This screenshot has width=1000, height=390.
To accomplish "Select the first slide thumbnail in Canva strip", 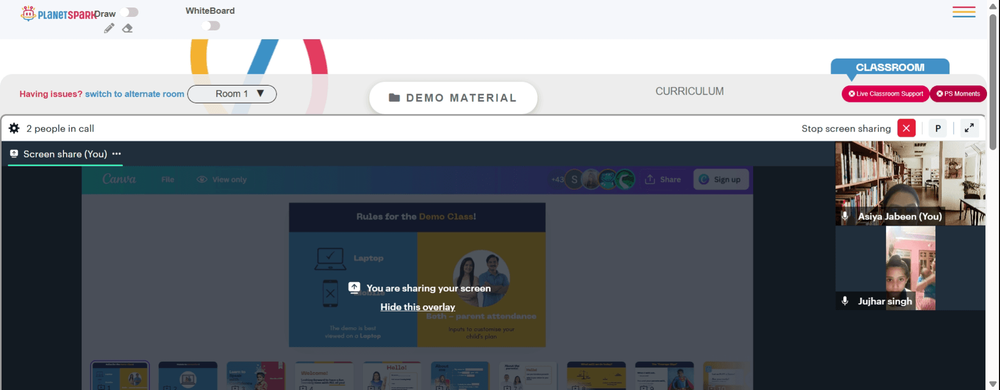I will [x=120, y=375].
